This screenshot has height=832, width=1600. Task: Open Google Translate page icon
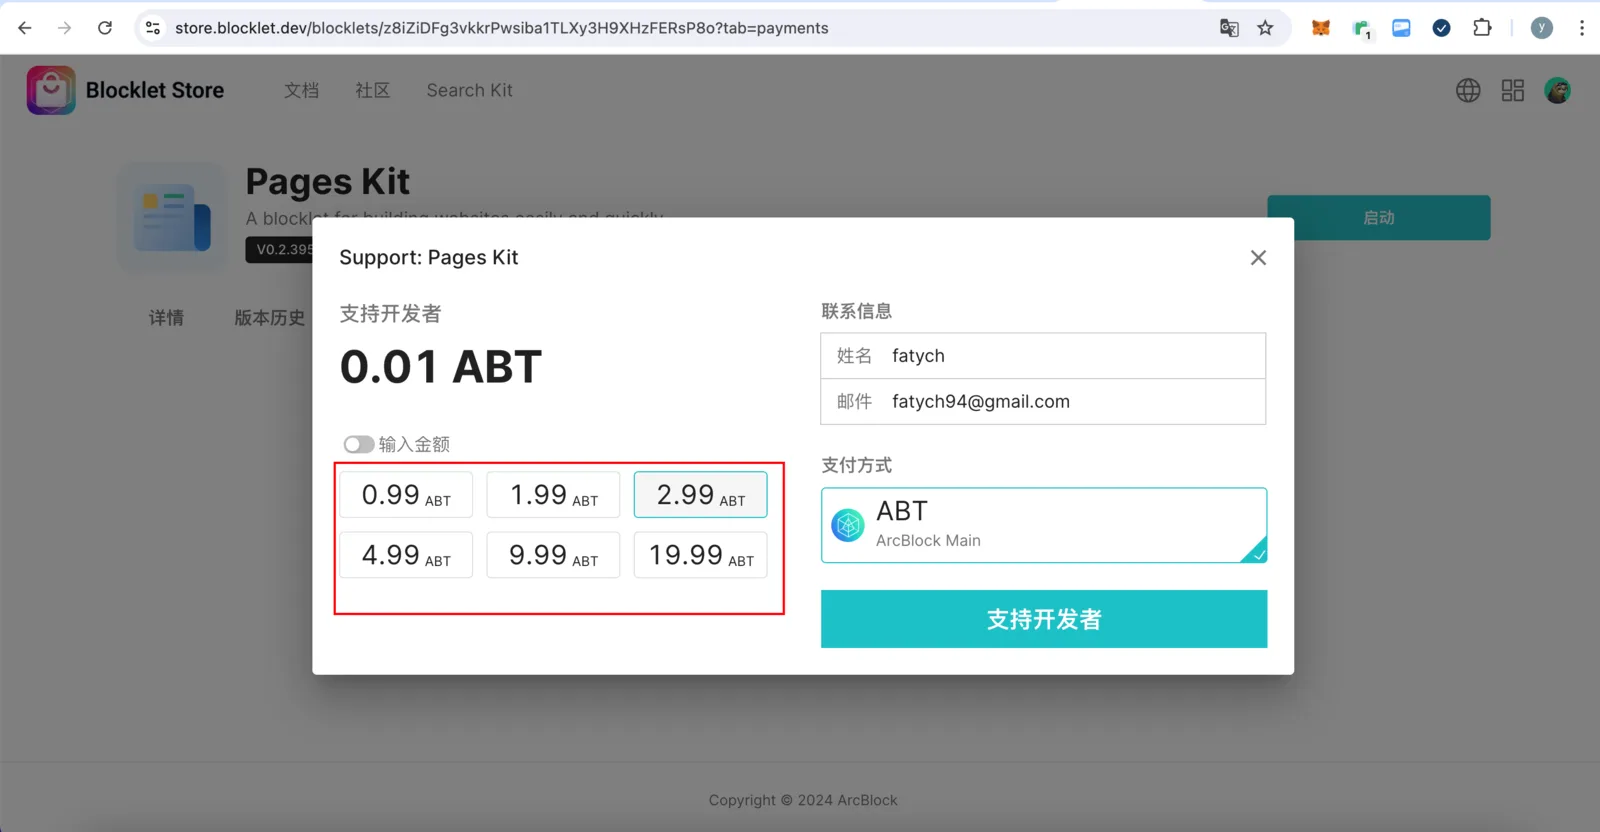click(x=1229, y=28)
